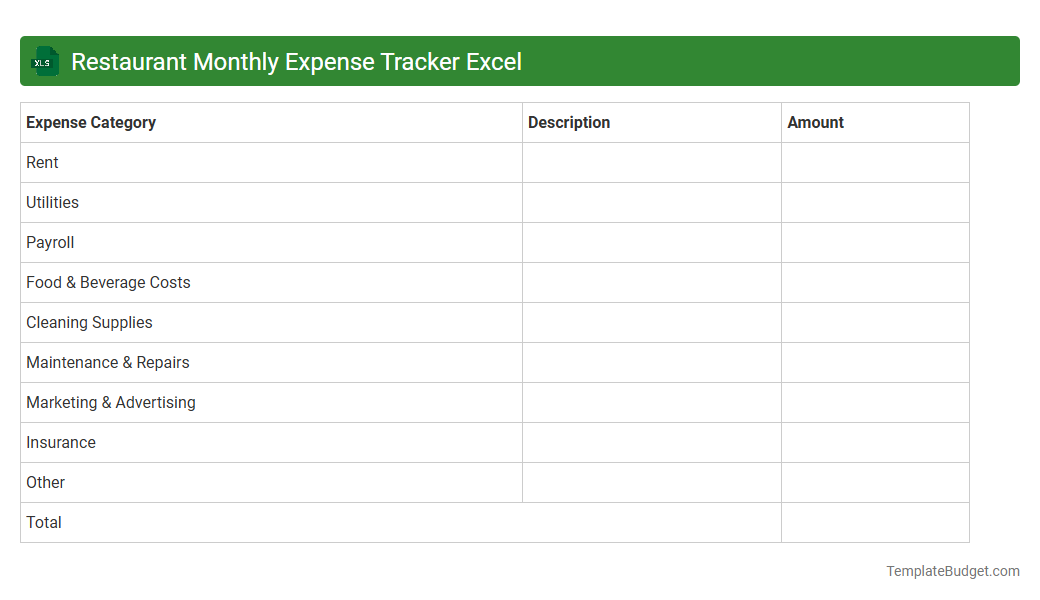
Task: Click the Insurance category label
Action: pos(60,442)
